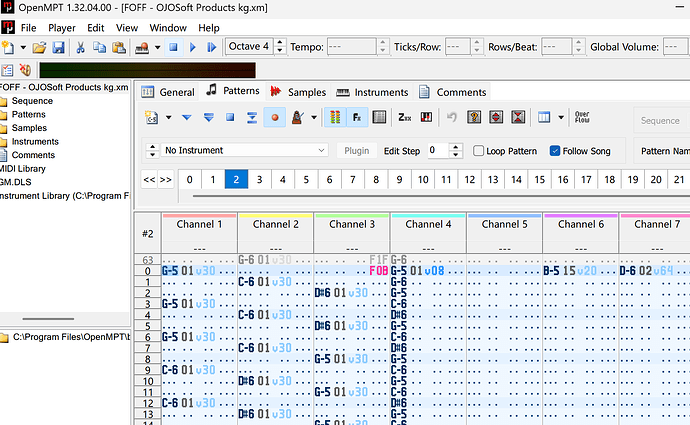690x425 pixels.
Task: Toggle the metronome icon
Action: click(298, 117)
